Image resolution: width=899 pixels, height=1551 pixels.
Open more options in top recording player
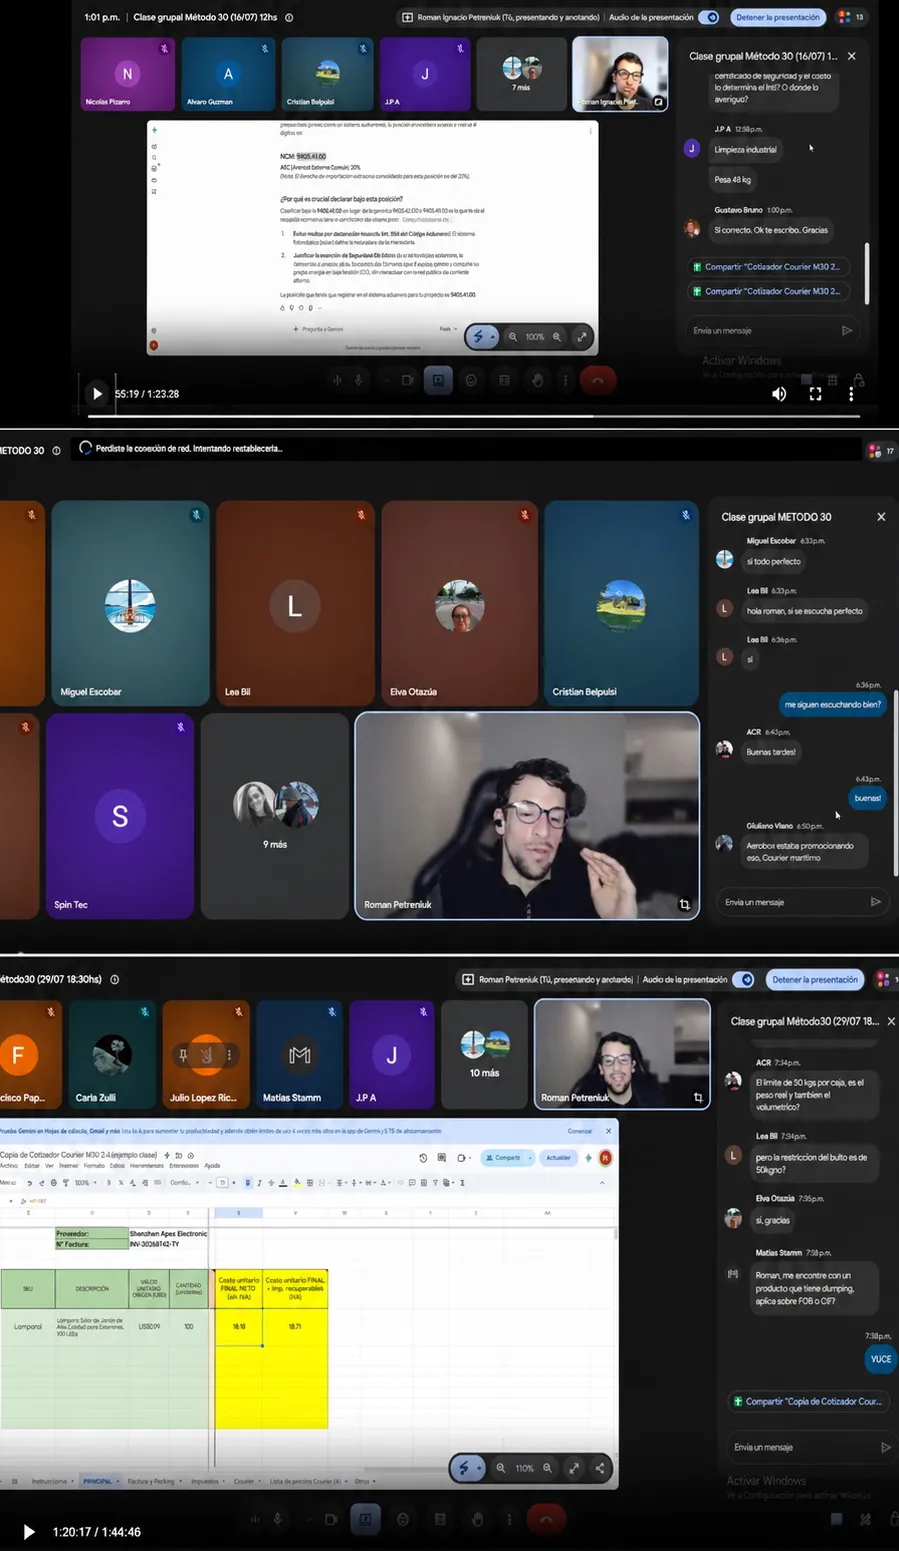click(851, 394)
